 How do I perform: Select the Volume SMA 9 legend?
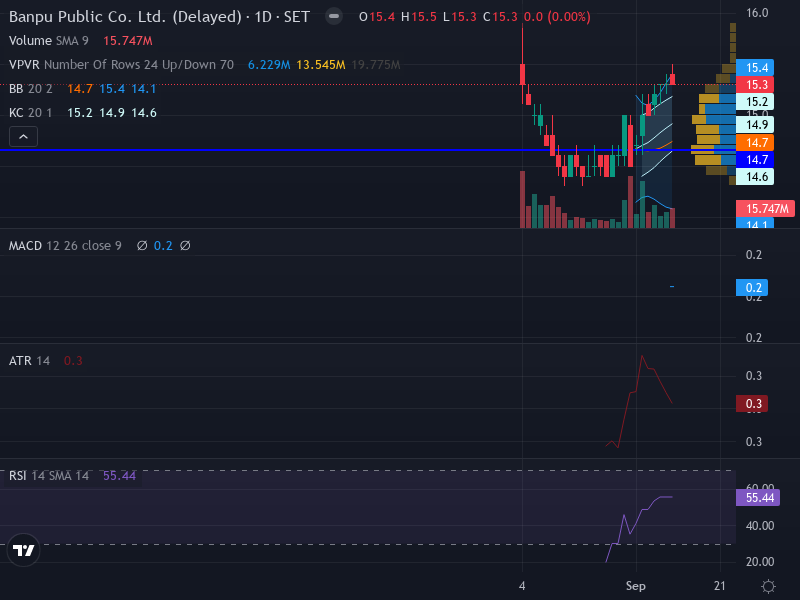[48, 41]
